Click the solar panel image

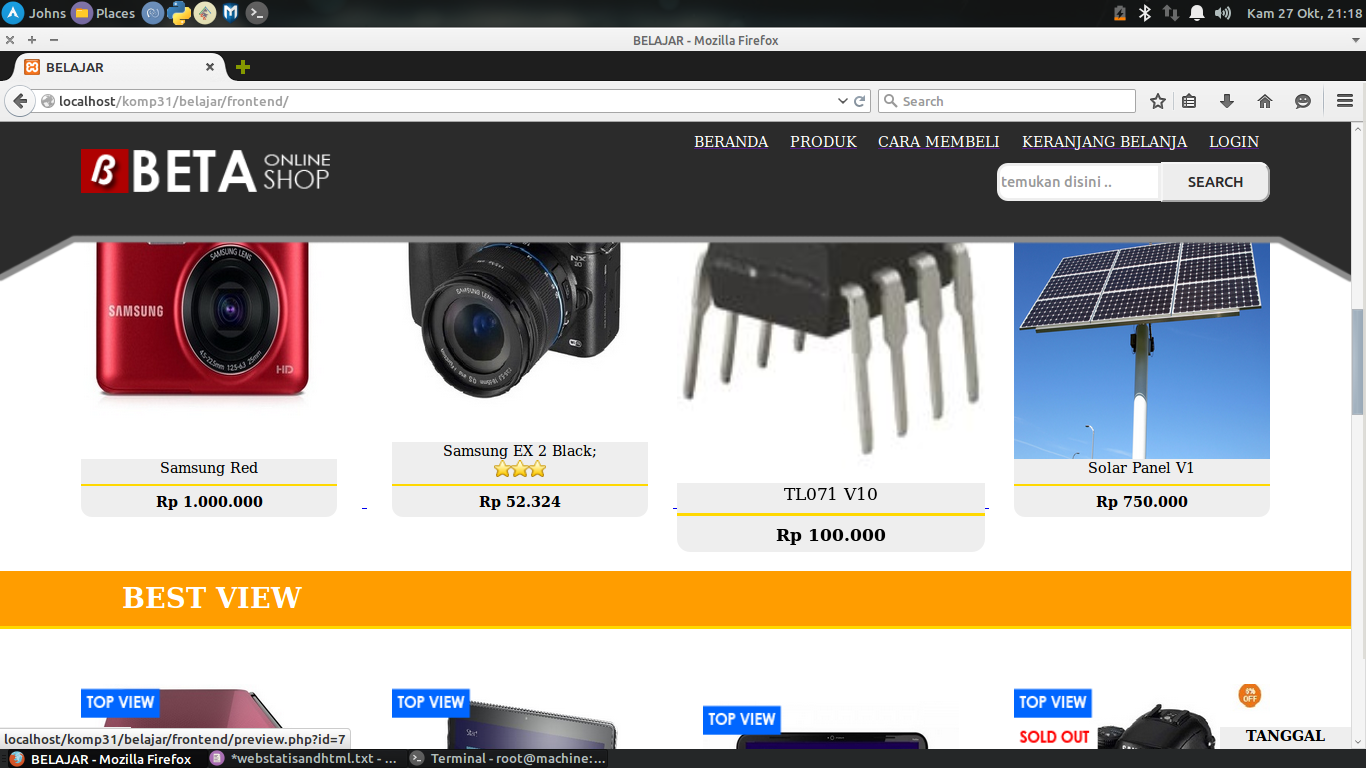(1142, 350)
